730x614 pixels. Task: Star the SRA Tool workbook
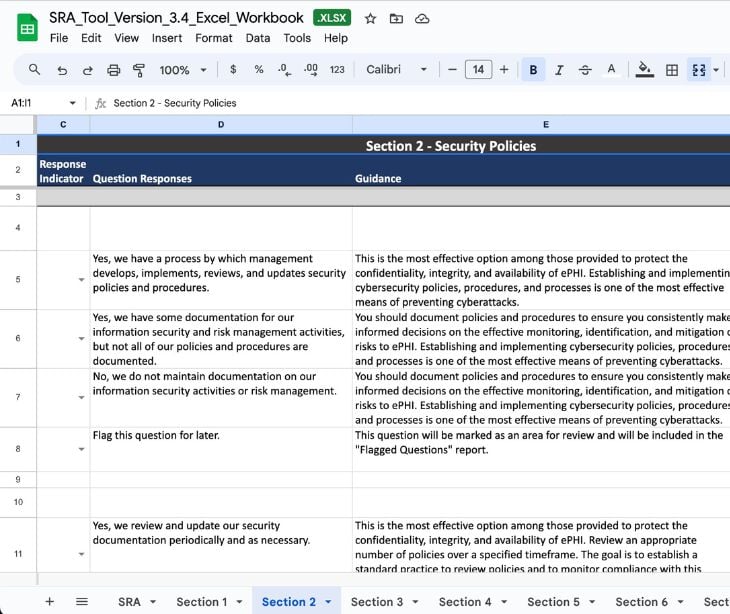(370, 18)
